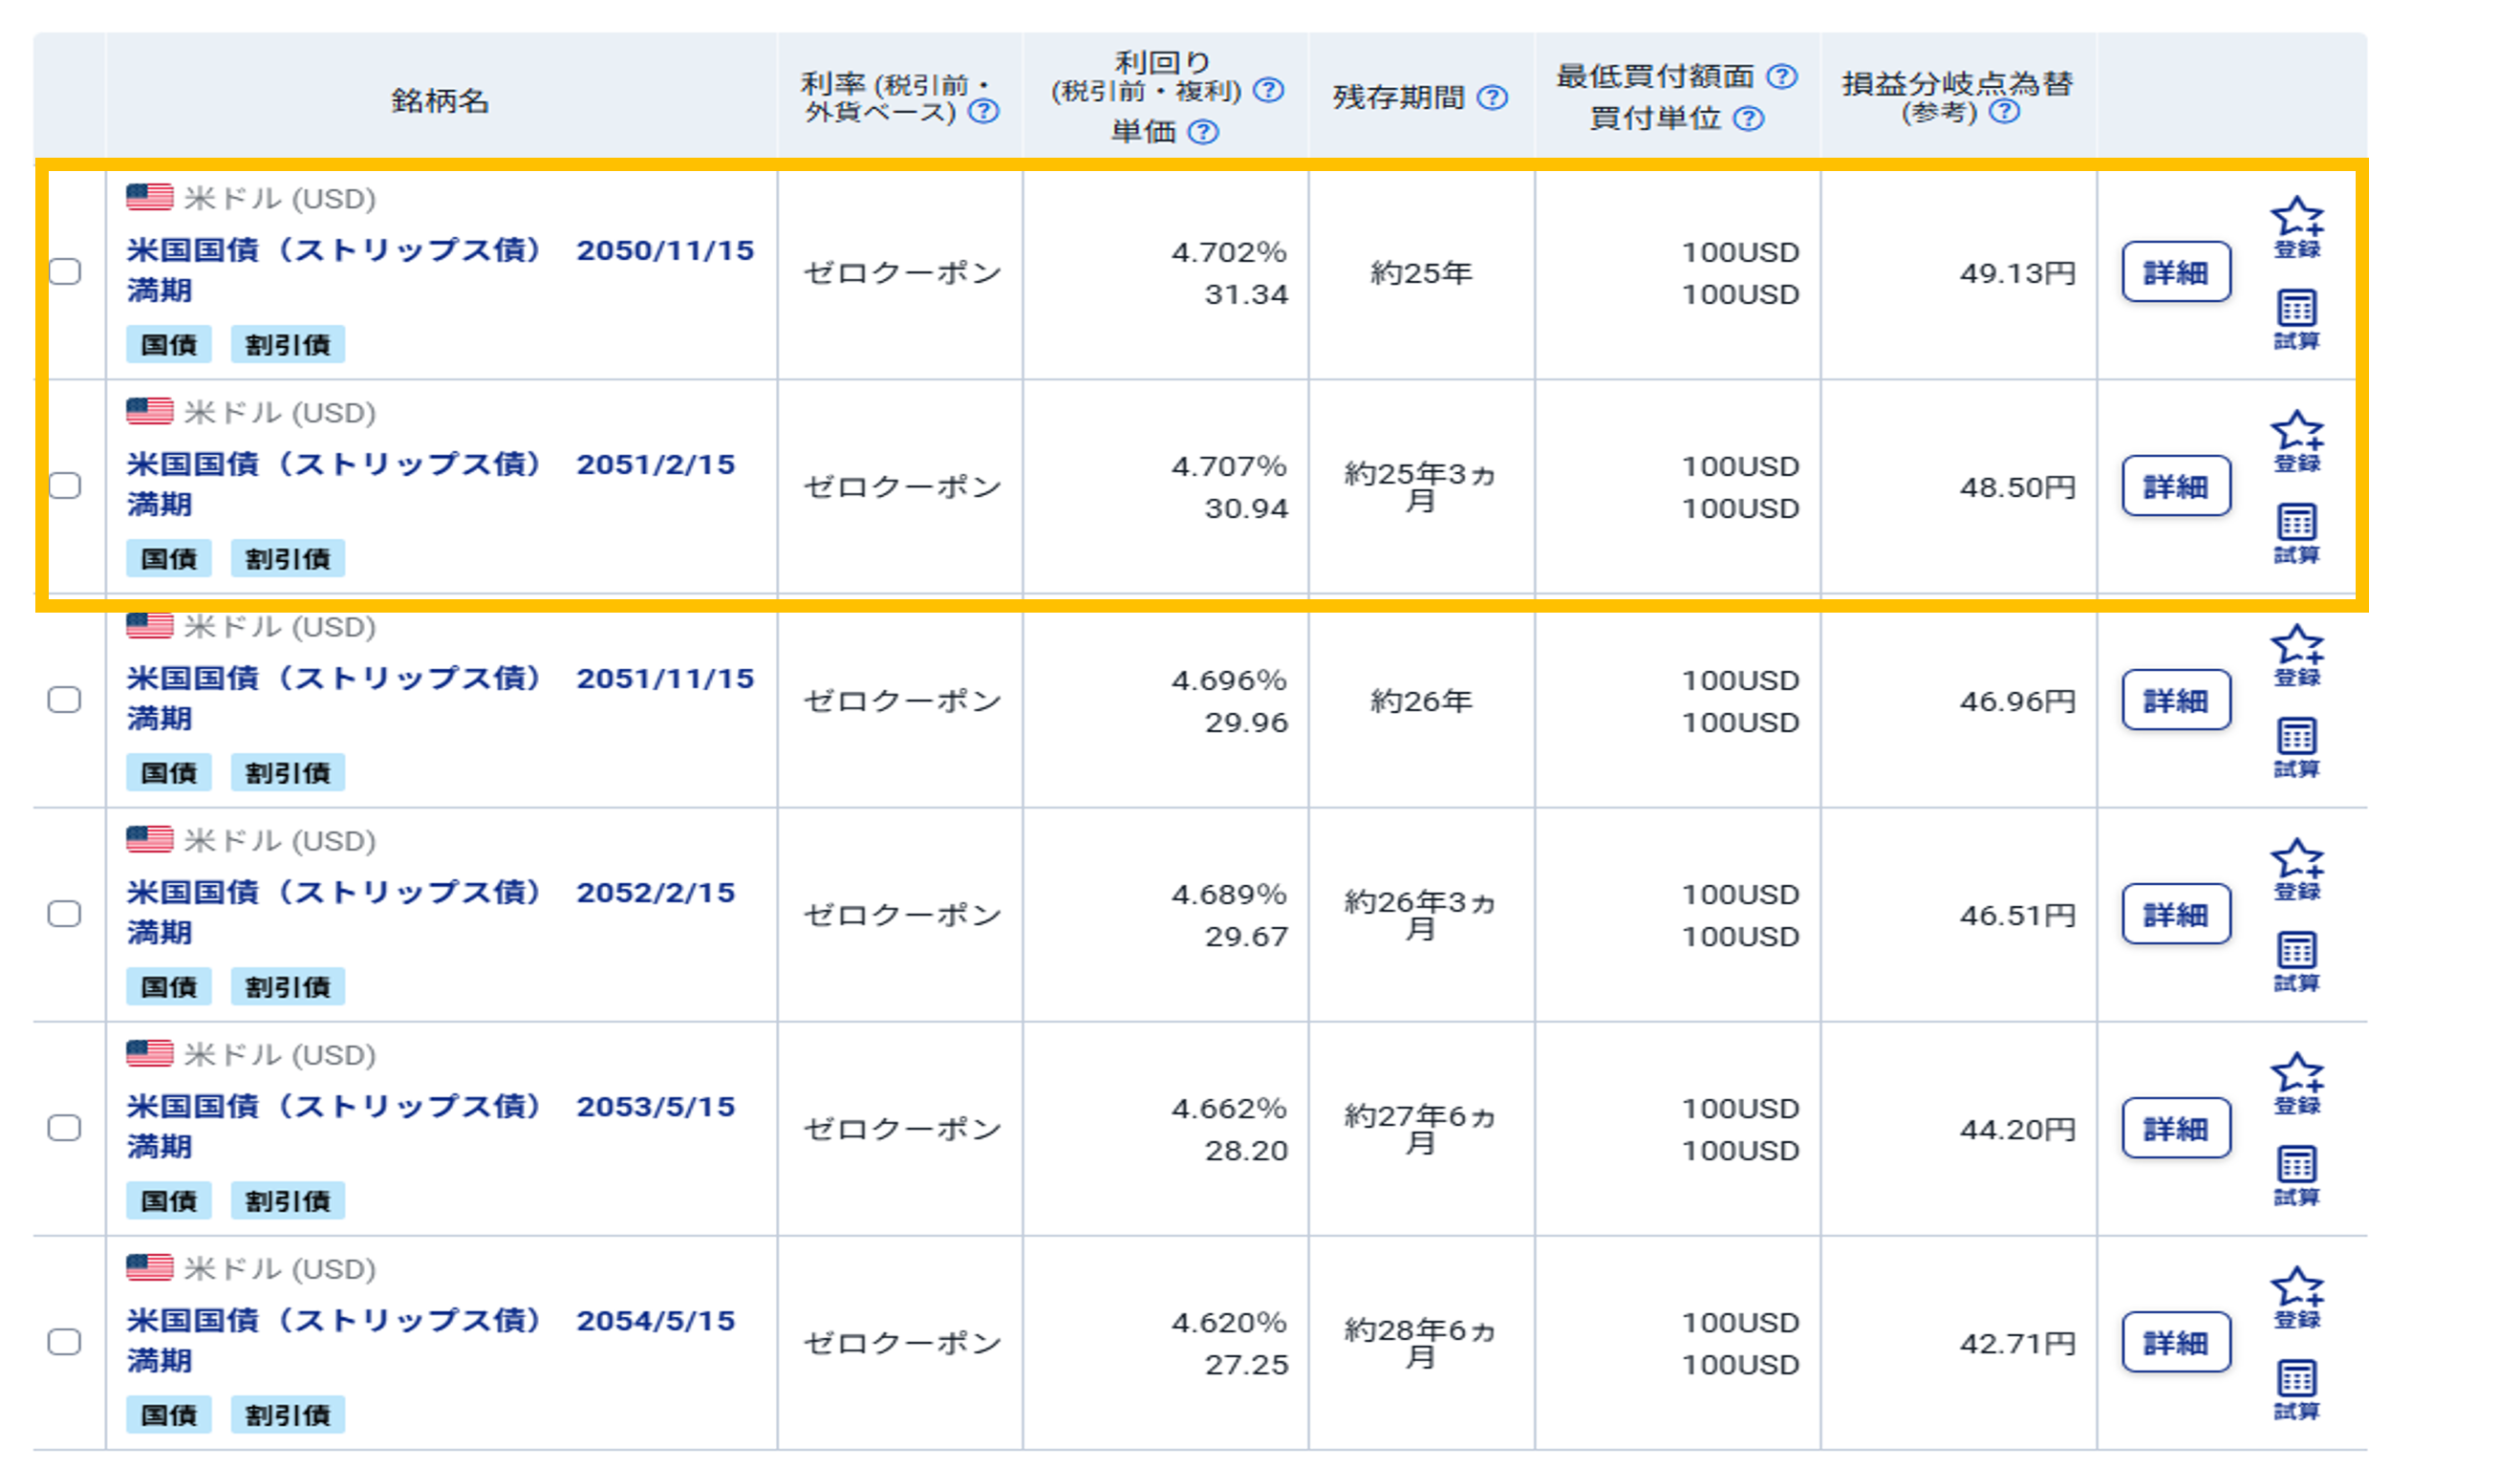Click star register icon for 2050/11/15 bond
This screenshot has width=2520, height=1468.
coord(2297,217)
